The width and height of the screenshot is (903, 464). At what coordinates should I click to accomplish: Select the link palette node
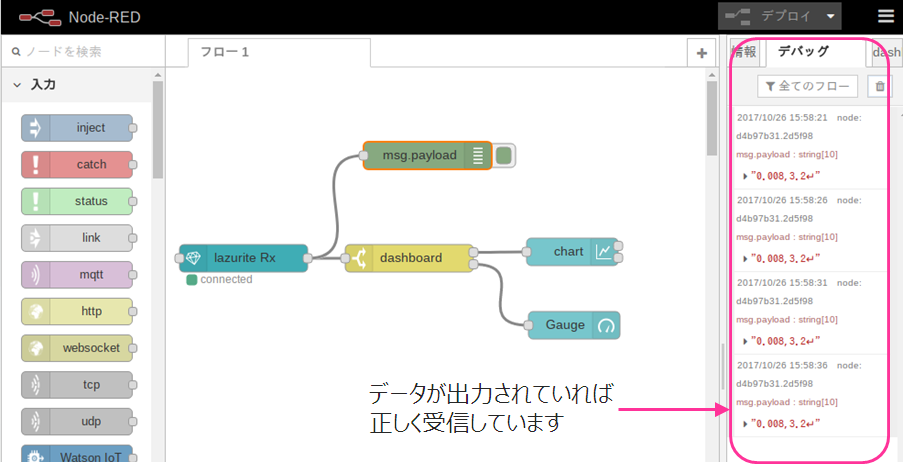point(77,238)
